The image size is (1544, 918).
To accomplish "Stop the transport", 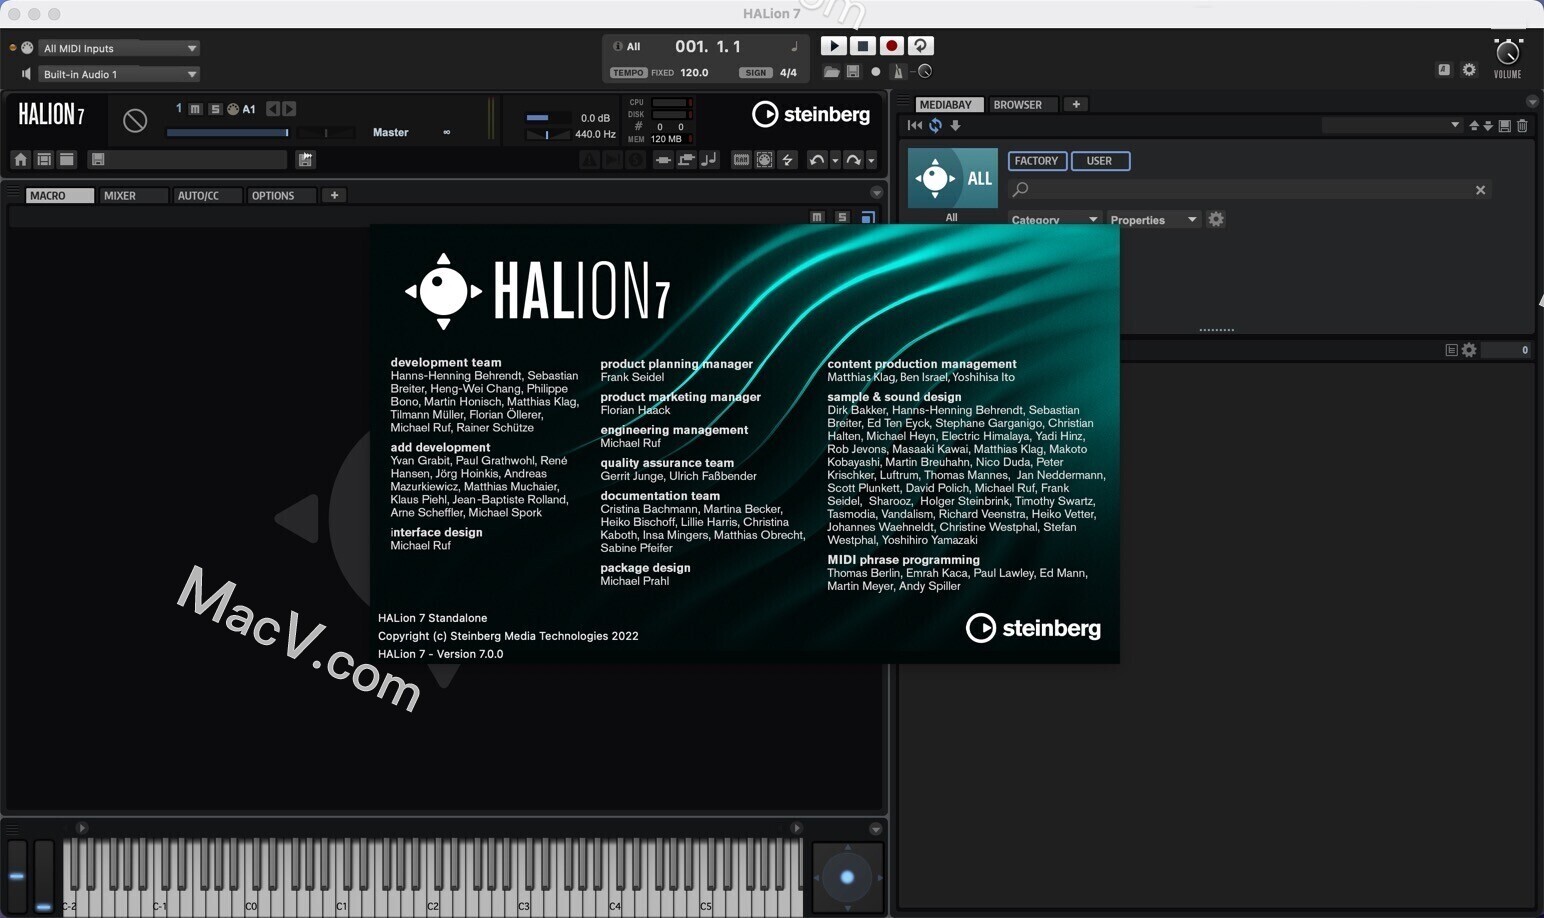I will coord(862,46).
